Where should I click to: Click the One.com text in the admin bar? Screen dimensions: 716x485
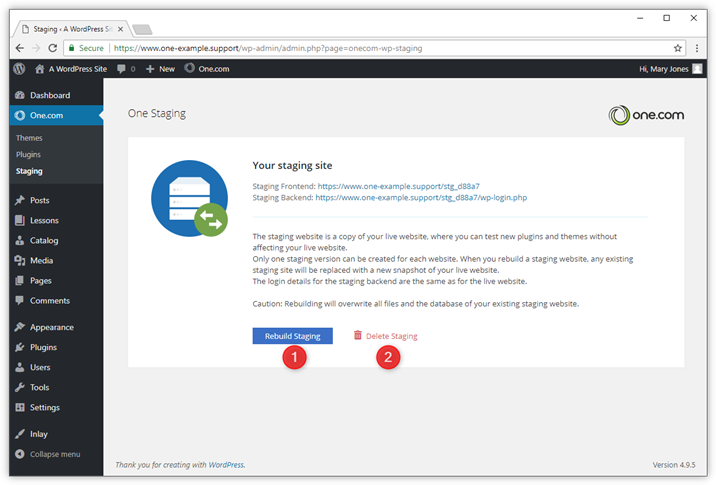pos(214,69)
